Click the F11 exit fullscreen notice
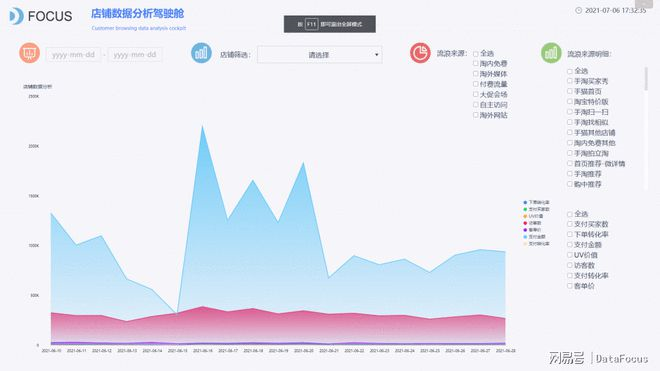This screenshot has height=371, width=660. [x=330, y=24]
